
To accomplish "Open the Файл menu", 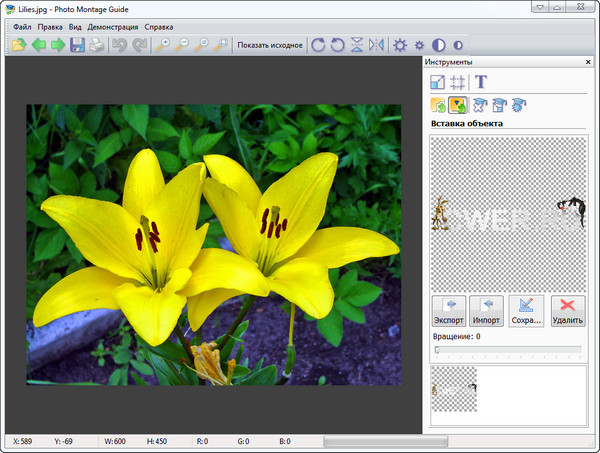I will tap(23, 25).
